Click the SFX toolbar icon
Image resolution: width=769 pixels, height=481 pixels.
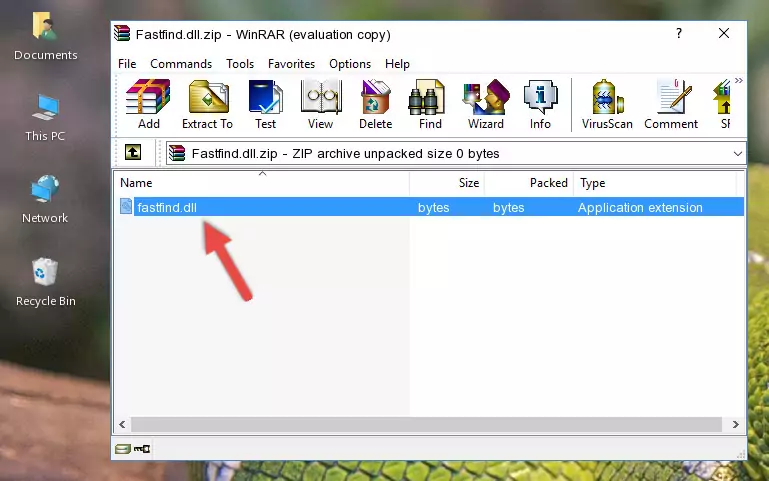pyautogui.click(x=723, y=104)
